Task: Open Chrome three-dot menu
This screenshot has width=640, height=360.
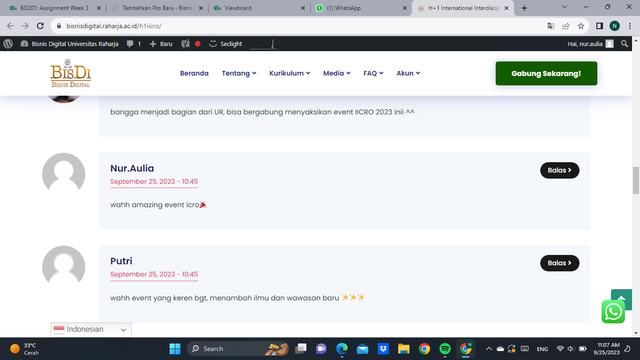Action: coord(630,26)
